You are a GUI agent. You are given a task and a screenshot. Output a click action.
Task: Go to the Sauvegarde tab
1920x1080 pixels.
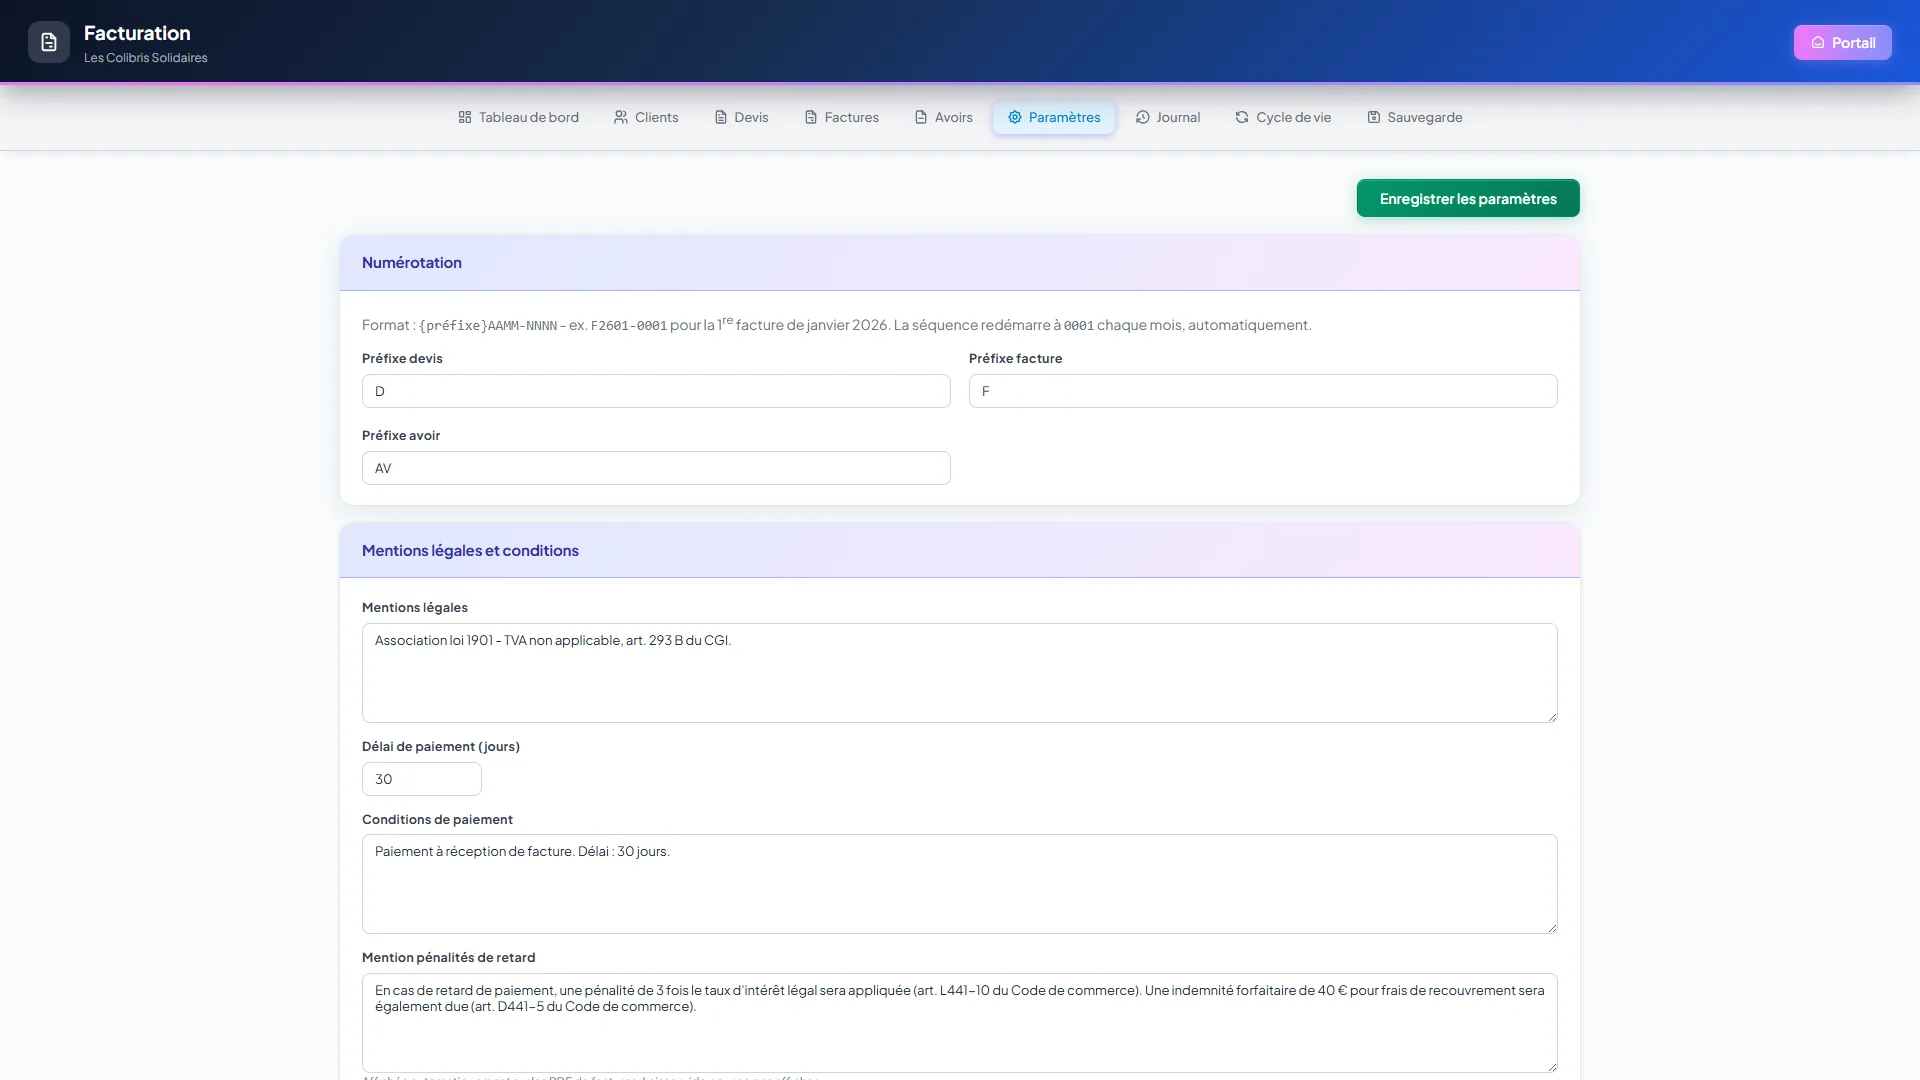(1414, 117)
